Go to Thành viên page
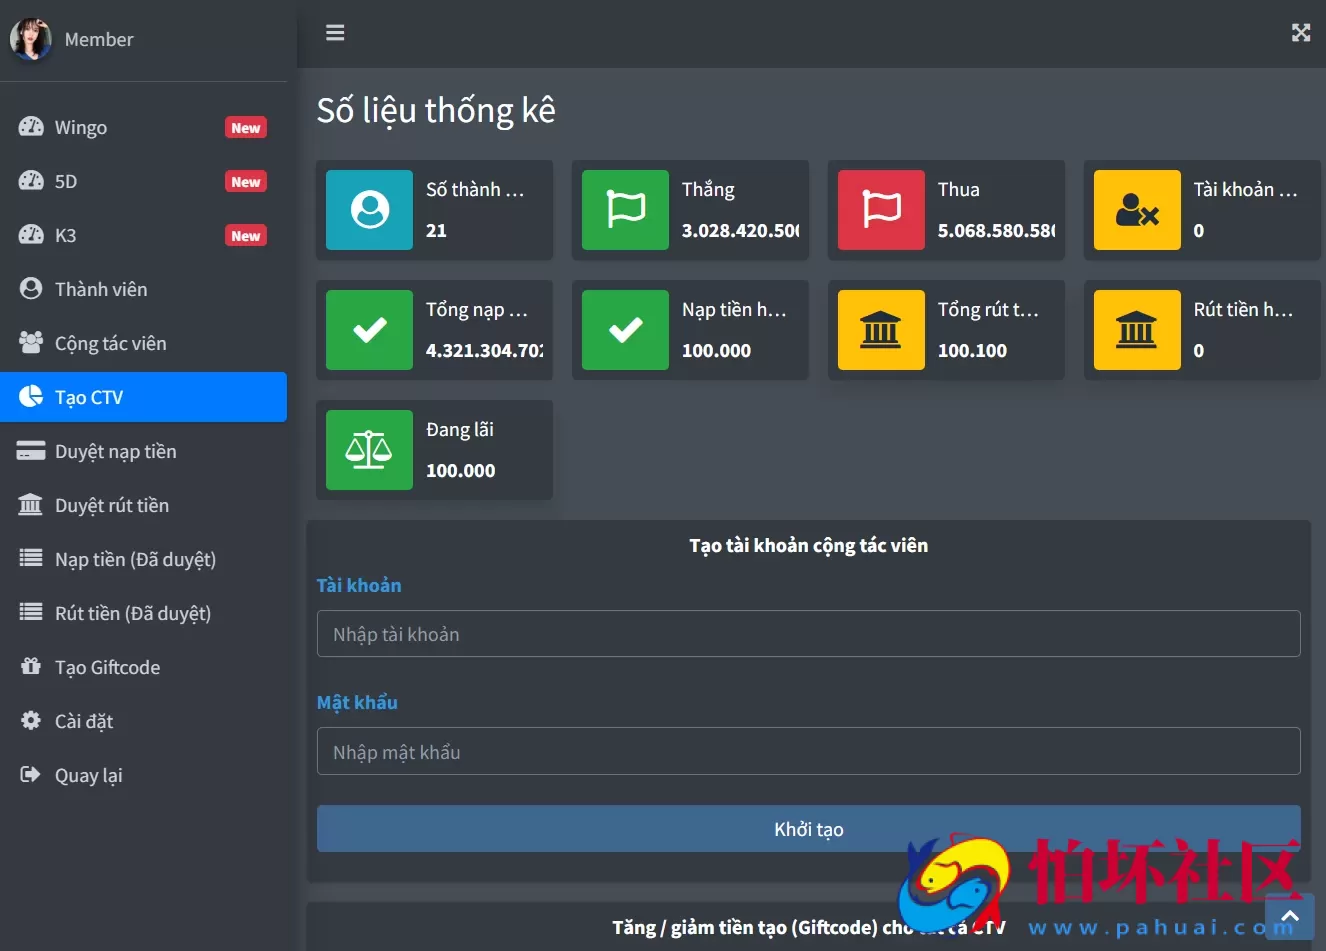 click(x=101, y=289)
